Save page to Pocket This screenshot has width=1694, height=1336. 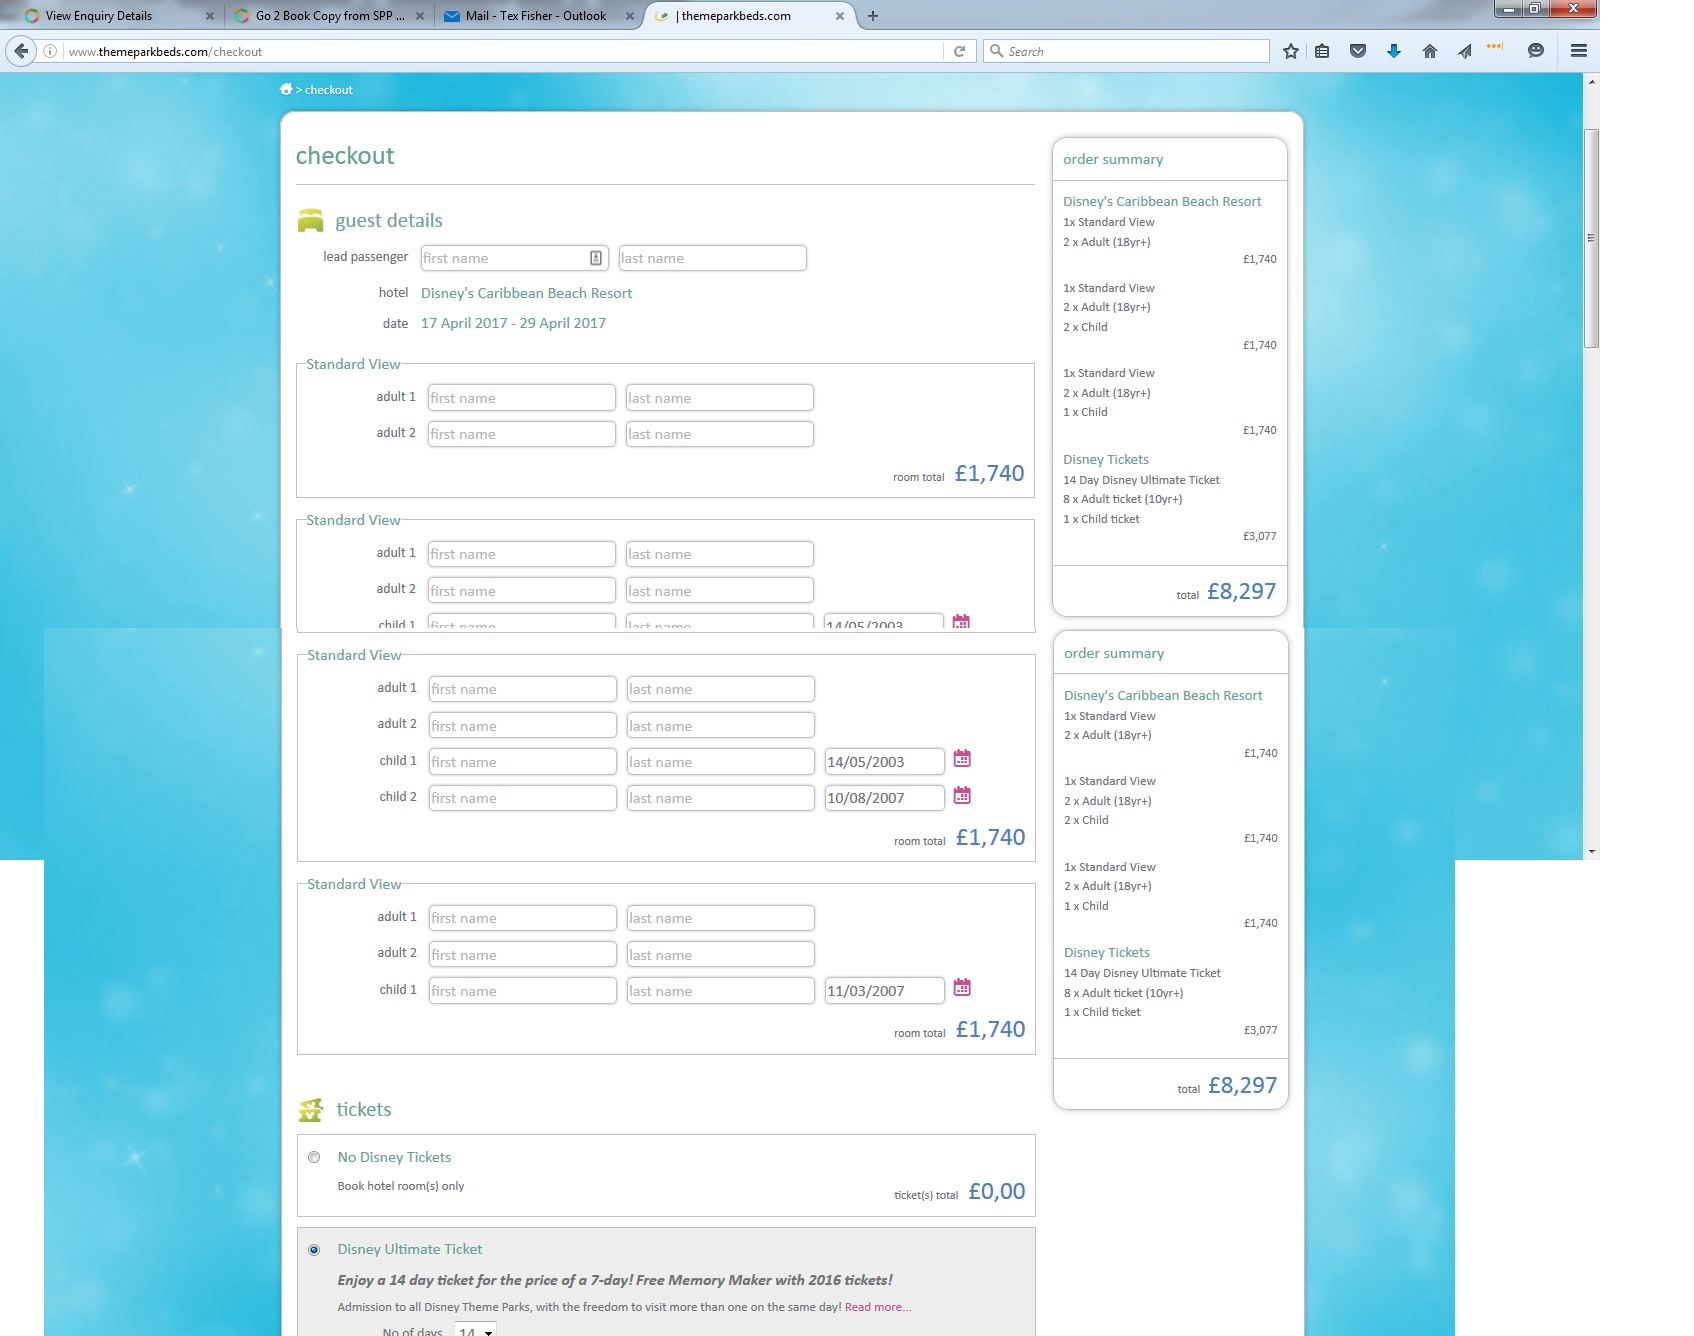[1358, 51]
